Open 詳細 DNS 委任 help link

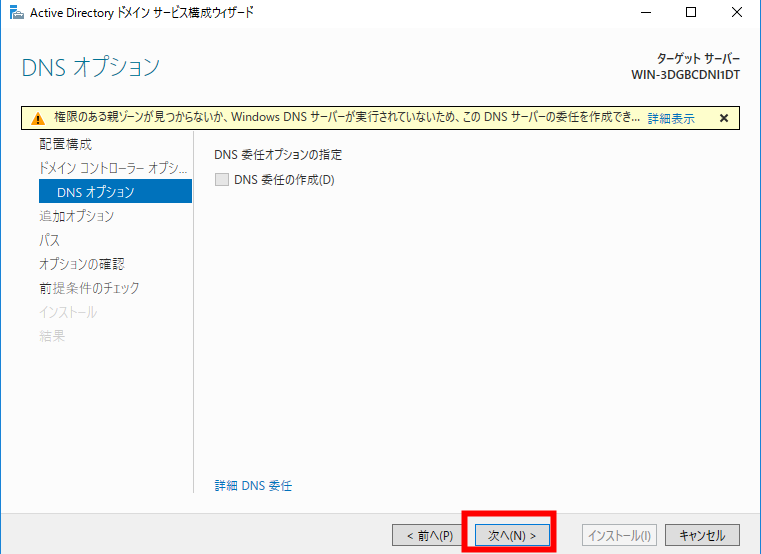253,486
